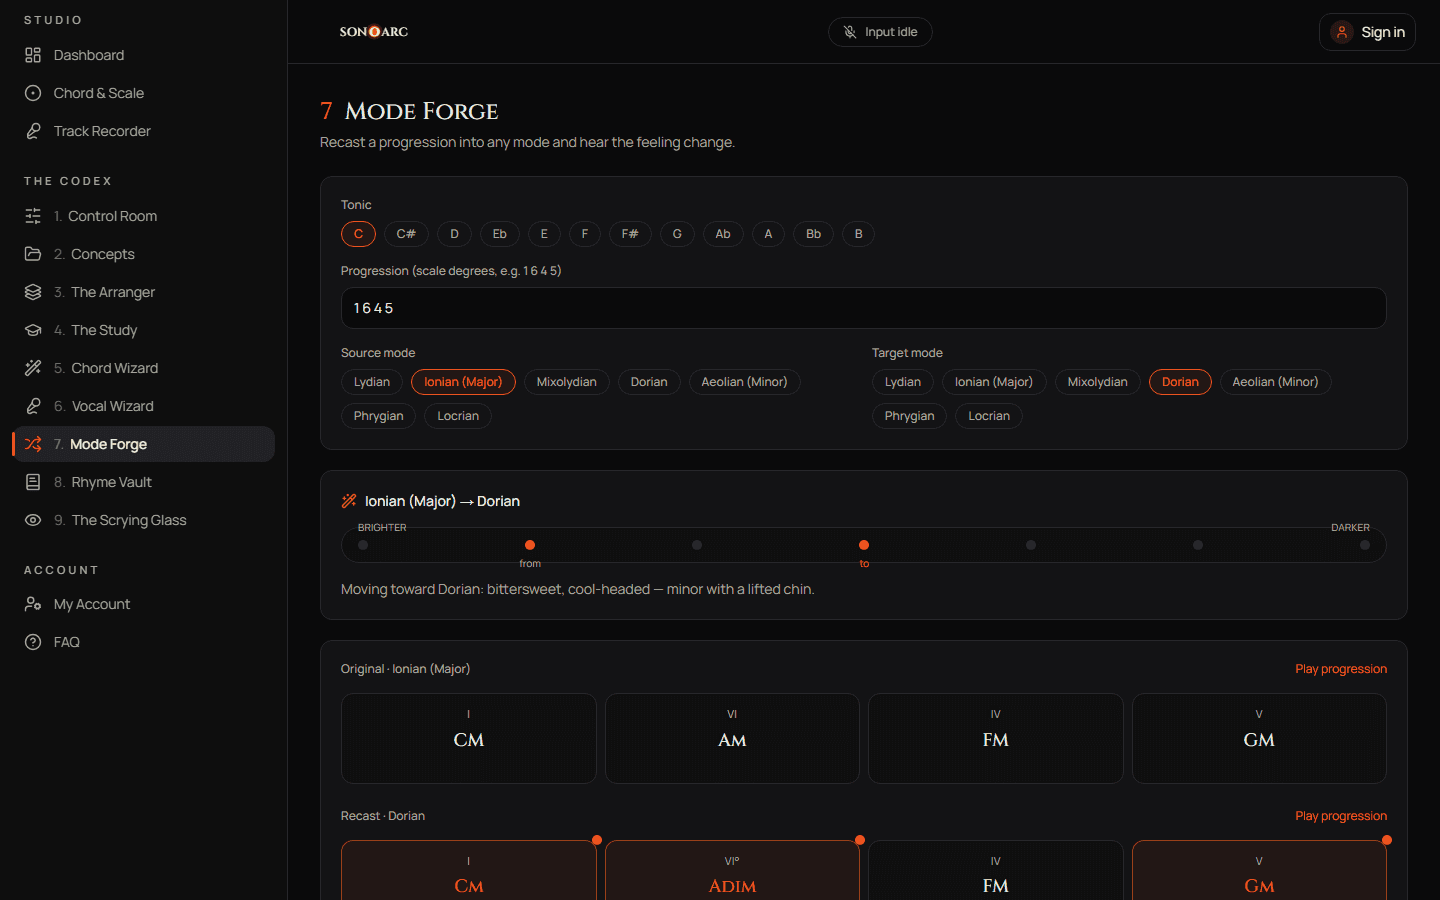This screenshot has height=900, width=1440.
Task: Select Phrygian target mode
Action: click(x=910, y=416)
